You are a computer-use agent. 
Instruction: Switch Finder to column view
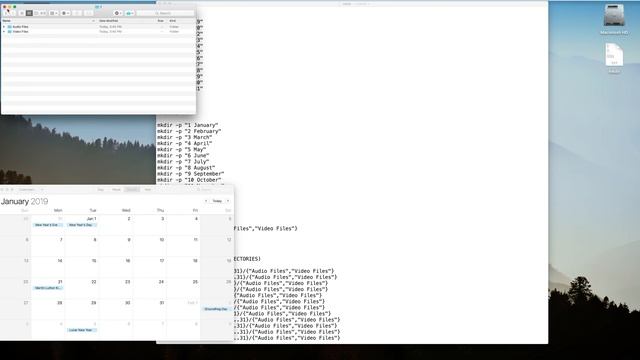pos(36,13)
